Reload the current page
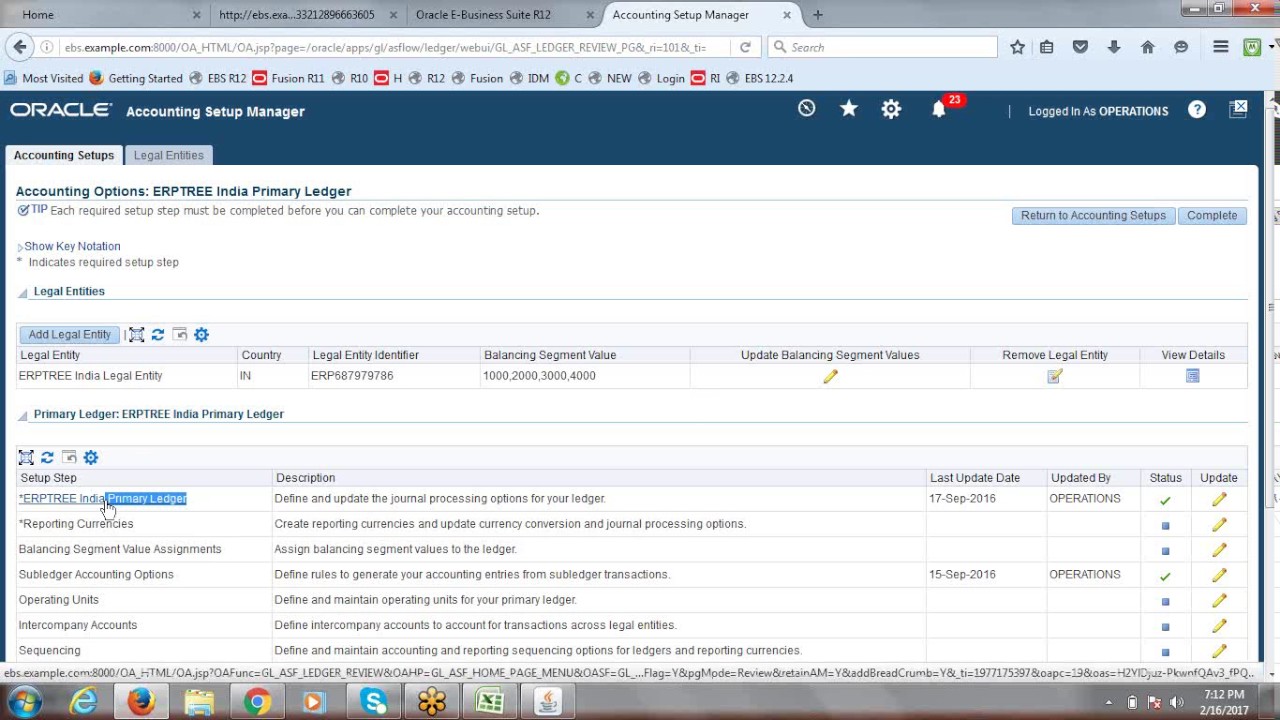The height and width of the screenshot is (720, 1280). (x=745, y=47)
